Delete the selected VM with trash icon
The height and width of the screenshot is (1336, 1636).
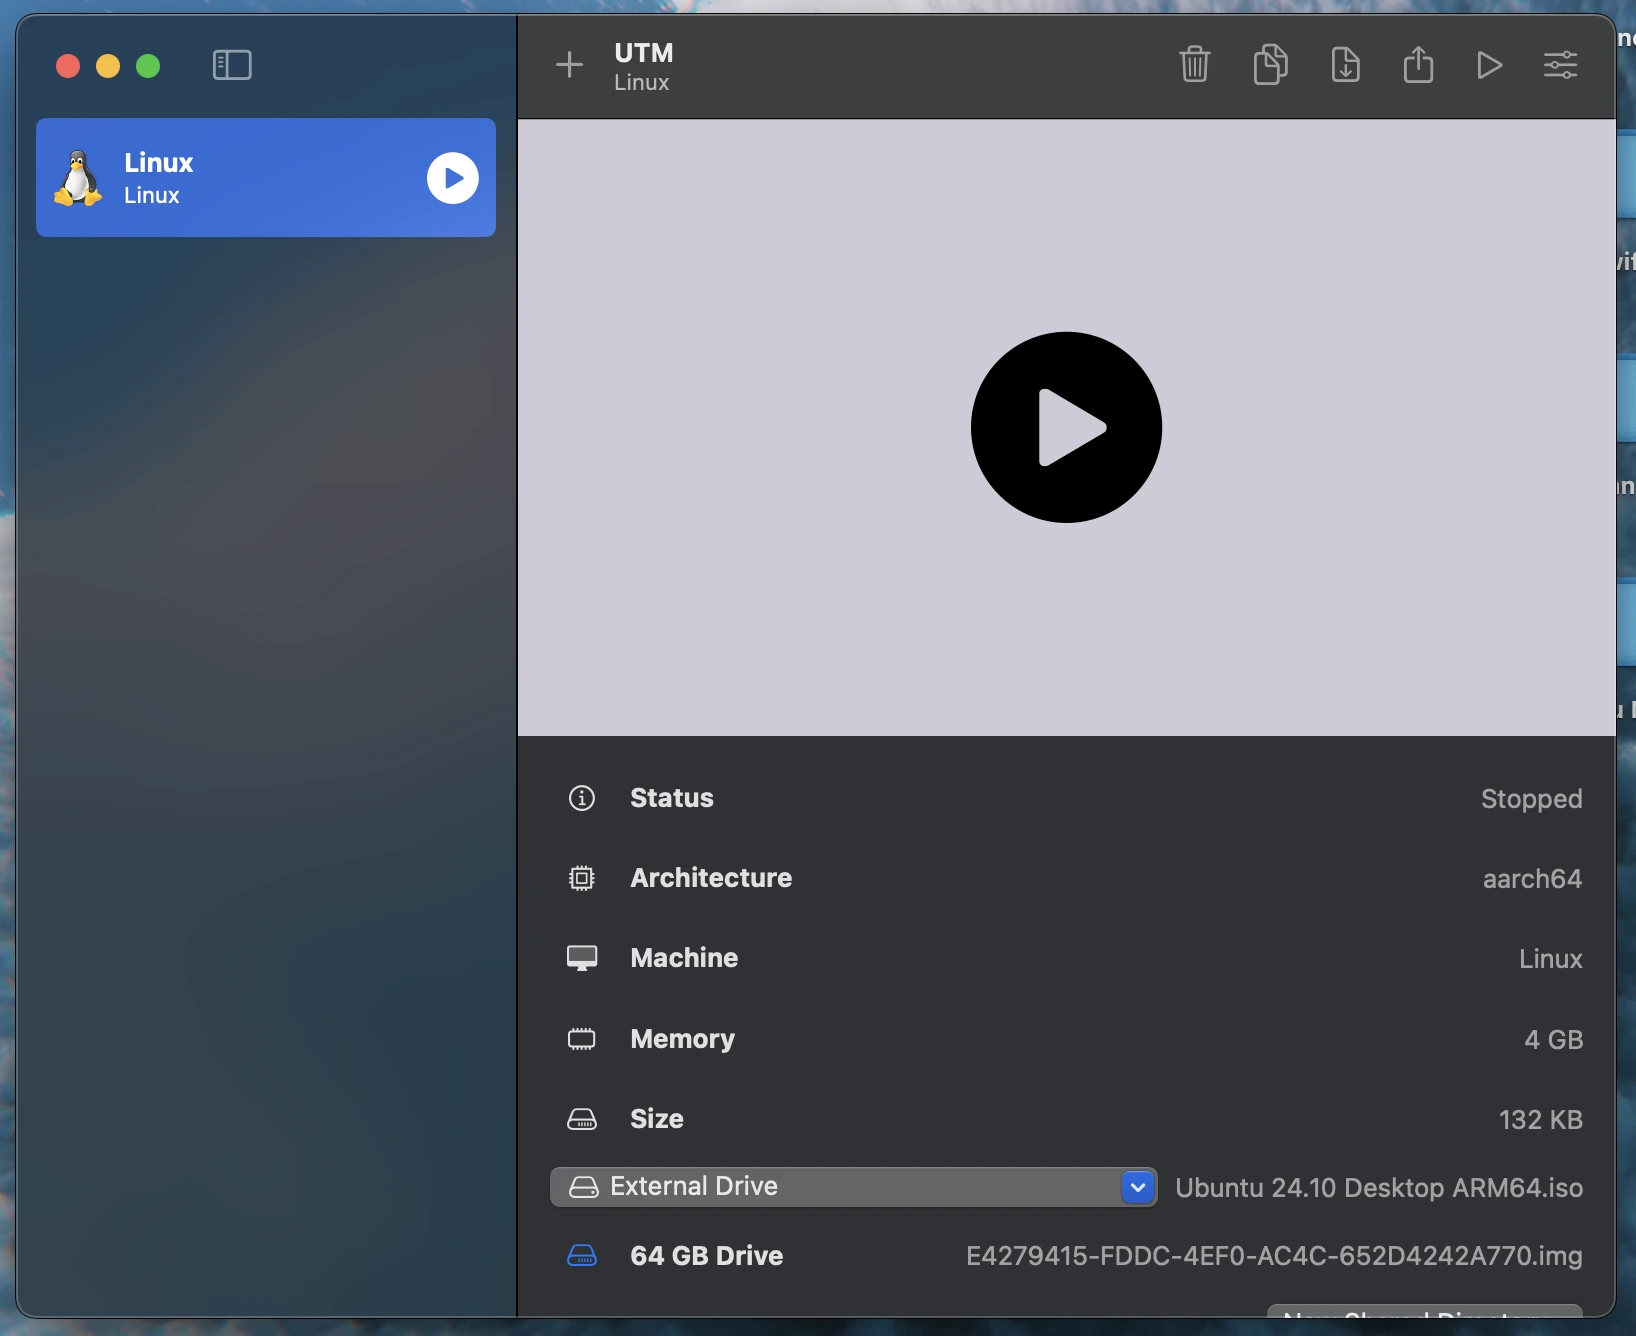point(1195,65)
